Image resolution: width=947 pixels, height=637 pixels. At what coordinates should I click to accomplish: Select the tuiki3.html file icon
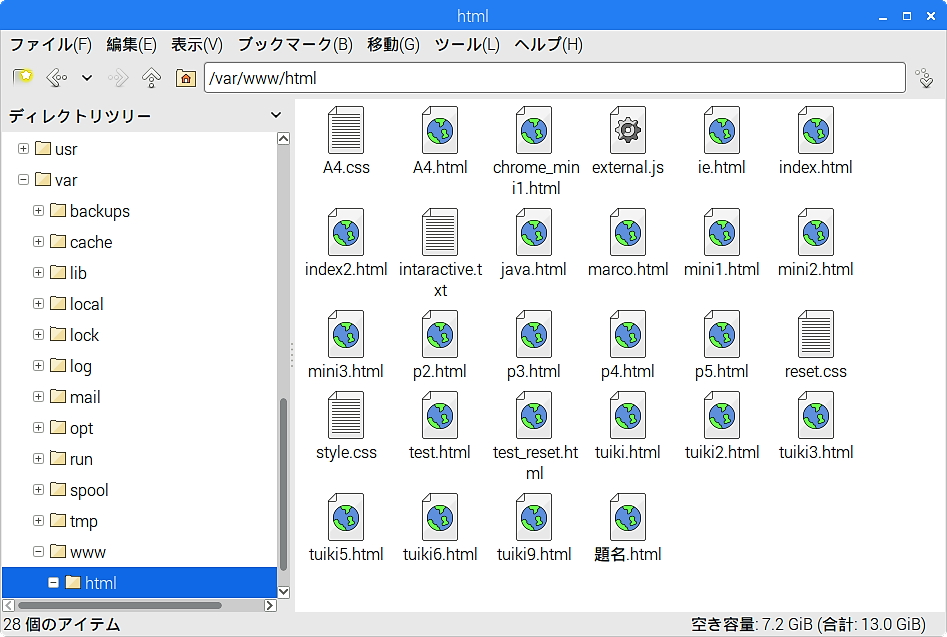815,415
